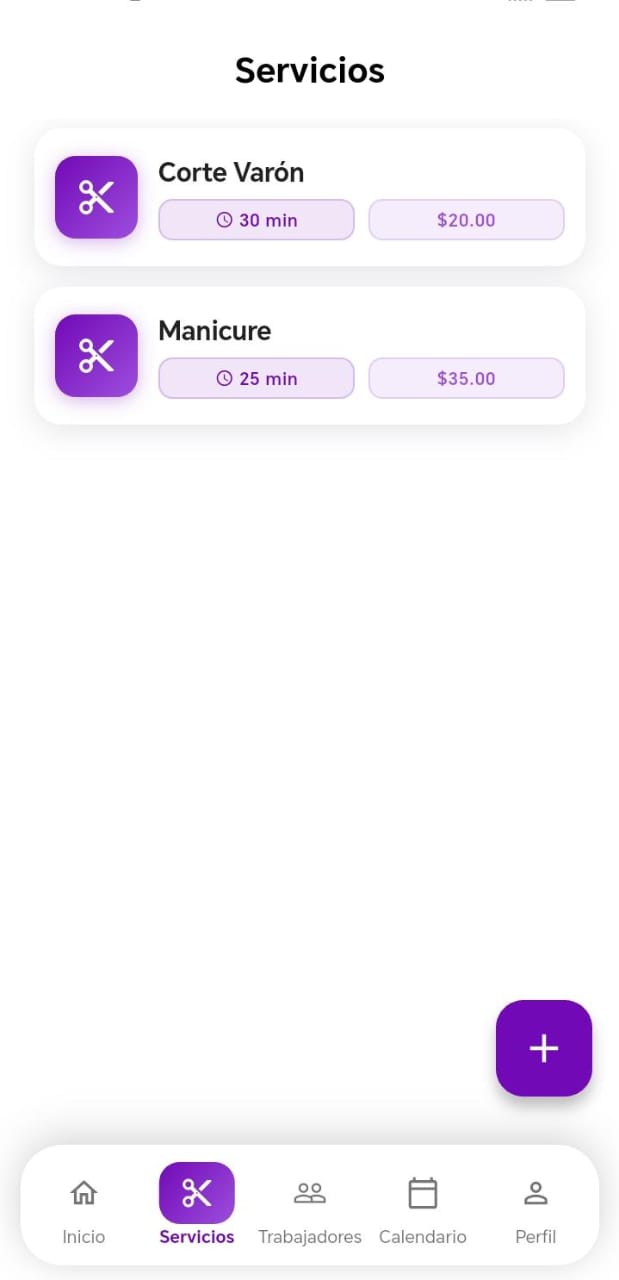Select the Corte Varón scissors icon
Screen dimensions: 619x1280
click(96, 197)
